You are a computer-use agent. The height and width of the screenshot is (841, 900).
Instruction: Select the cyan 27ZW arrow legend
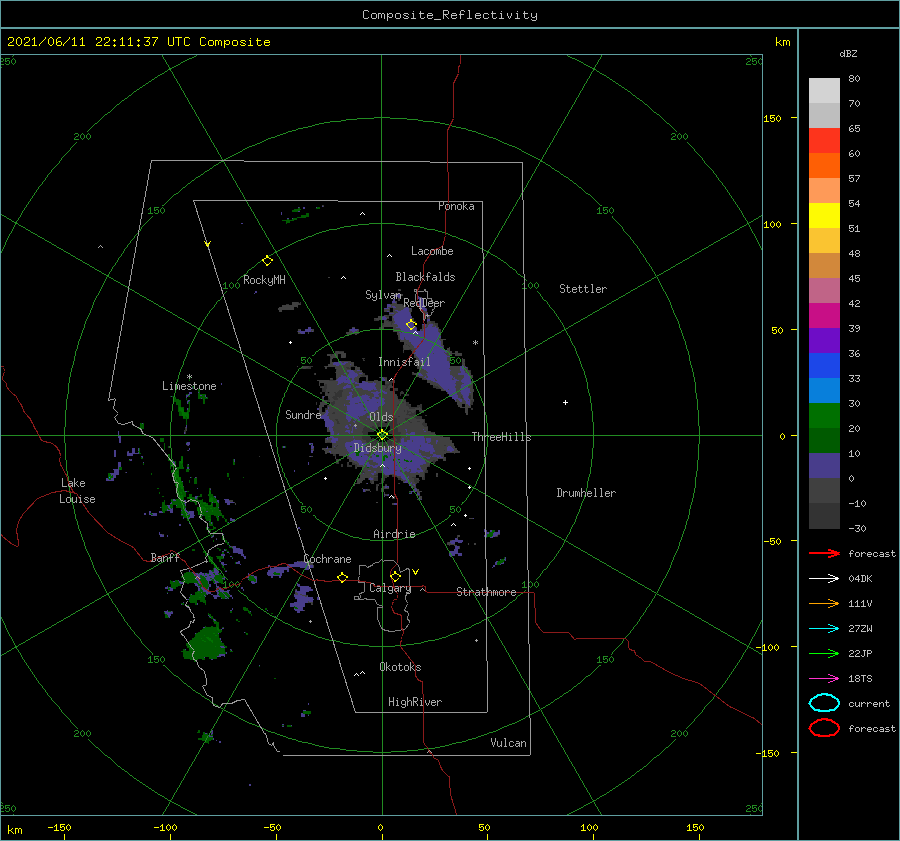[824, 629]
